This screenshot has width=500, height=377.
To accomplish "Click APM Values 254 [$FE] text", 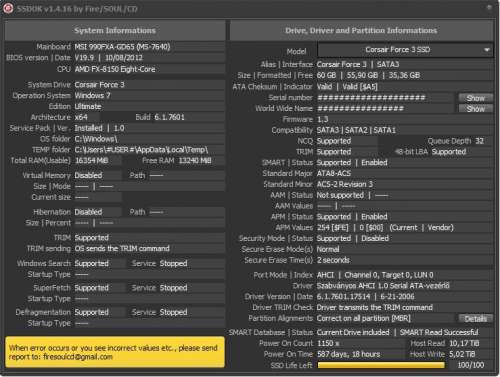I will [332, 228].
